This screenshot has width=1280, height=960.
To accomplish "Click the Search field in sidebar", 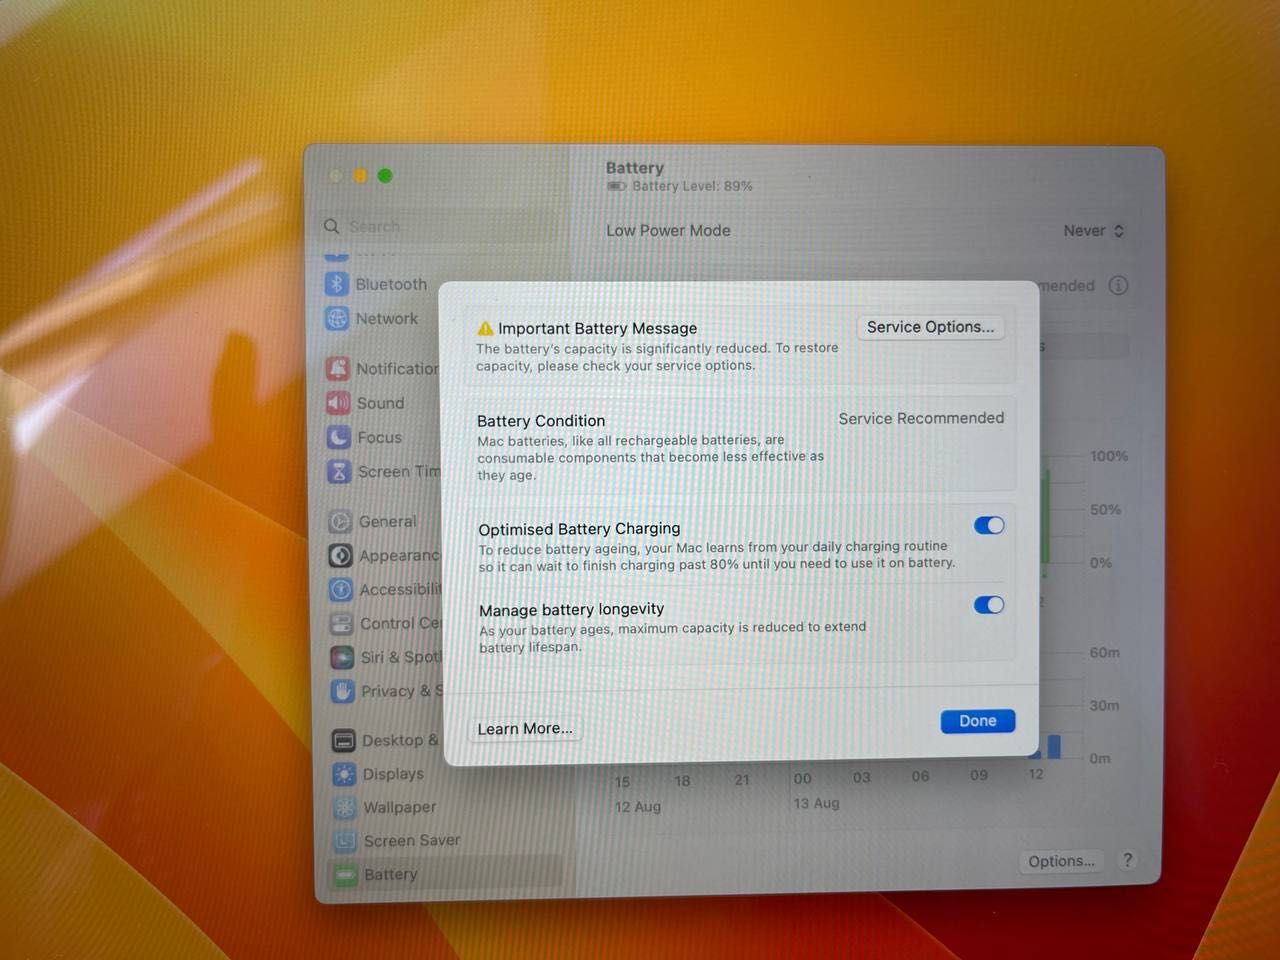I will pos(440,227).
